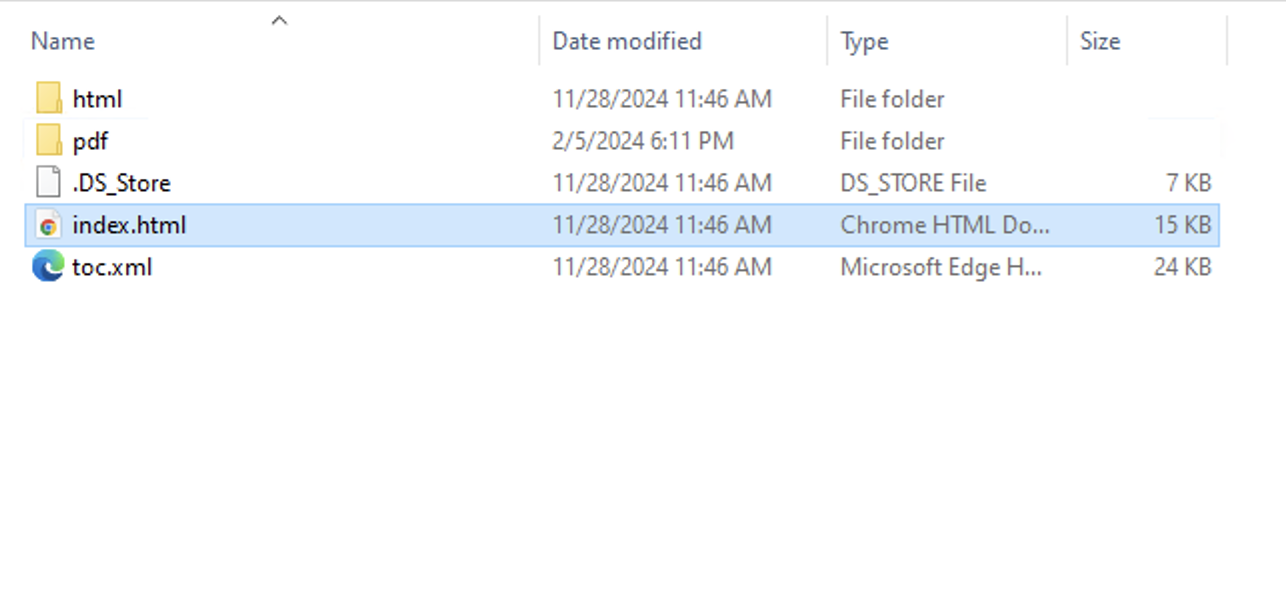
Task: Sort files by the Size column
Action: (x=1100, y=40)
